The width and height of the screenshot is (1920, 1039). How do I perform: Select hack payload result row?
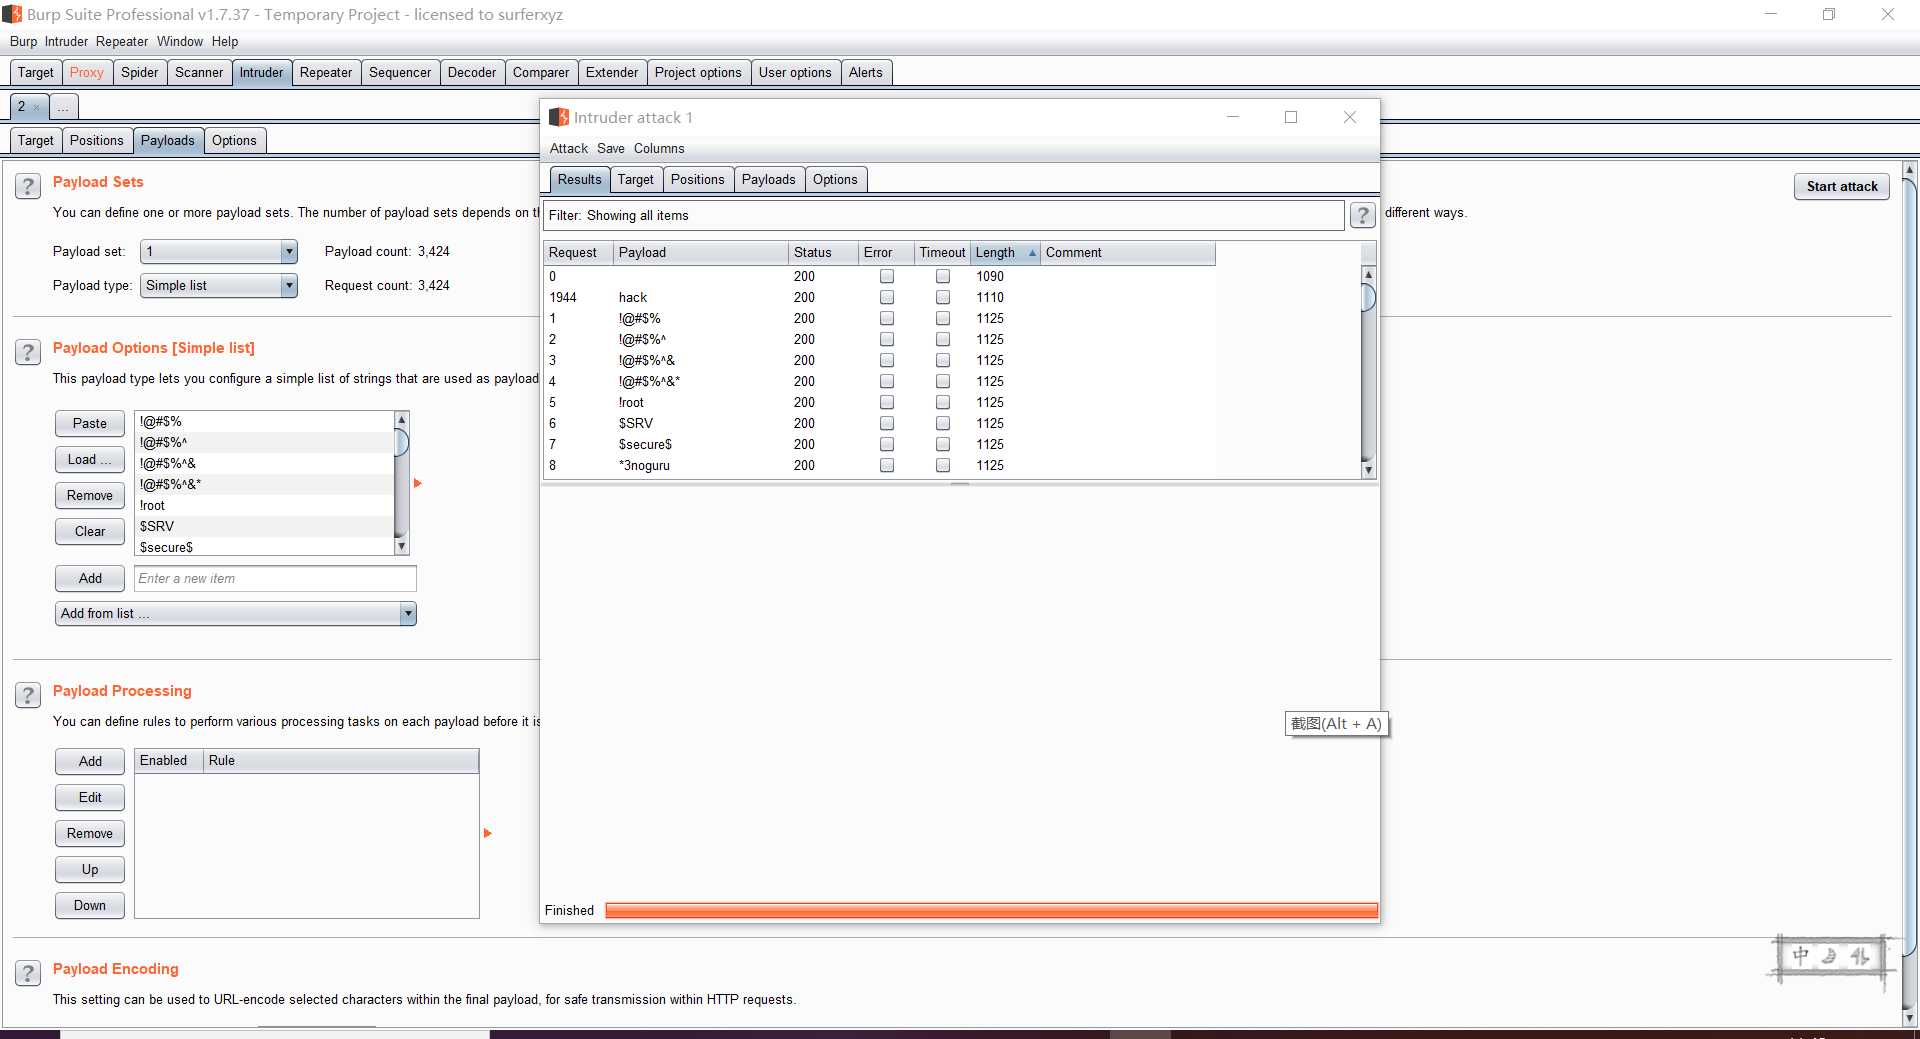(879, 297)
